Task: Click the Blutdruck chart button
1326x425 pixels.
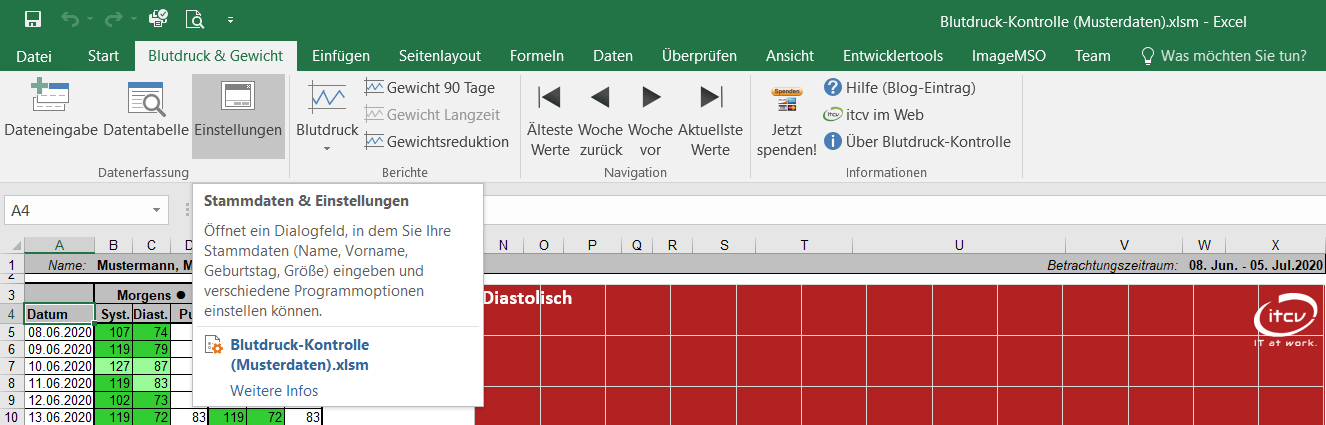Action: click(327, 108)
